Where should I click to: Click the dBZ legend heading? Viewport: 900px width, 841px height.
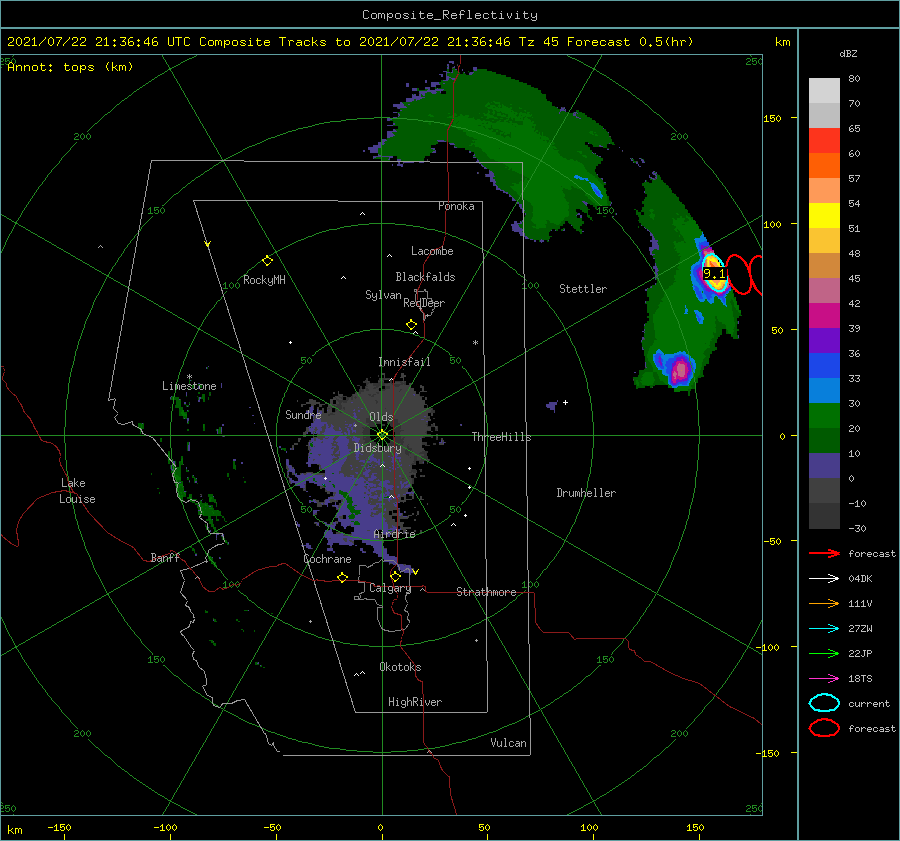[848, 54]
